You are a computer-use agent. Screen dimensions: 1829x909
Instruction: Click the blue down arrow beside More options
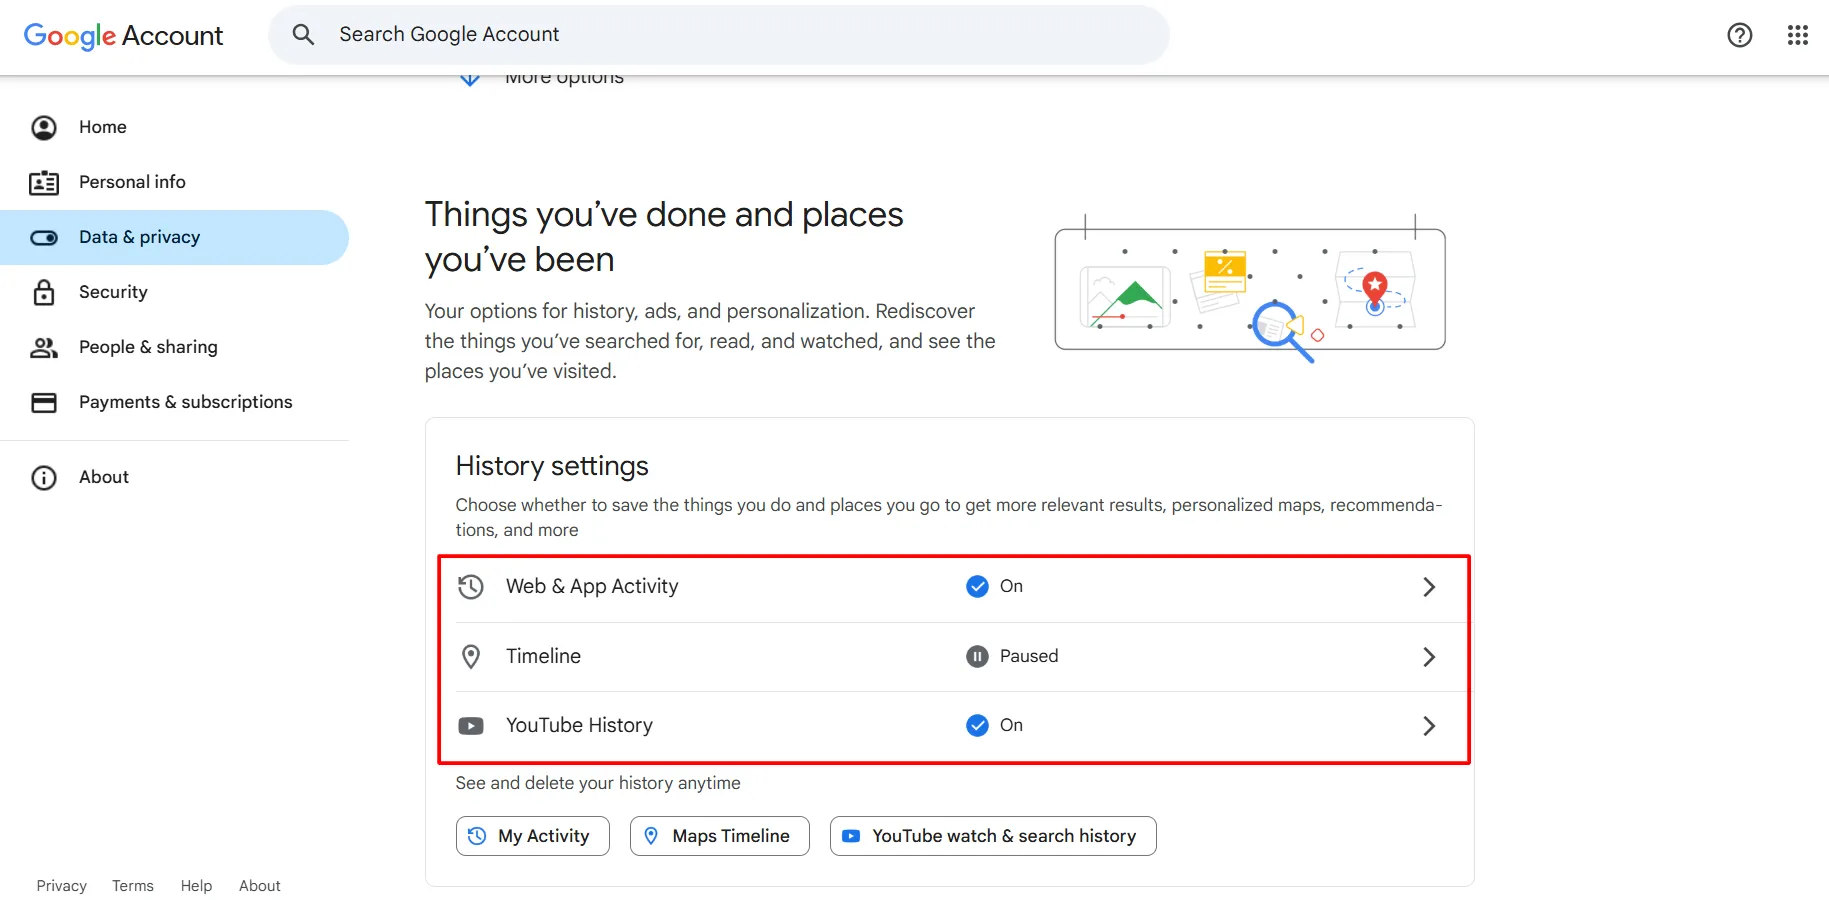(x=470, y=78)
